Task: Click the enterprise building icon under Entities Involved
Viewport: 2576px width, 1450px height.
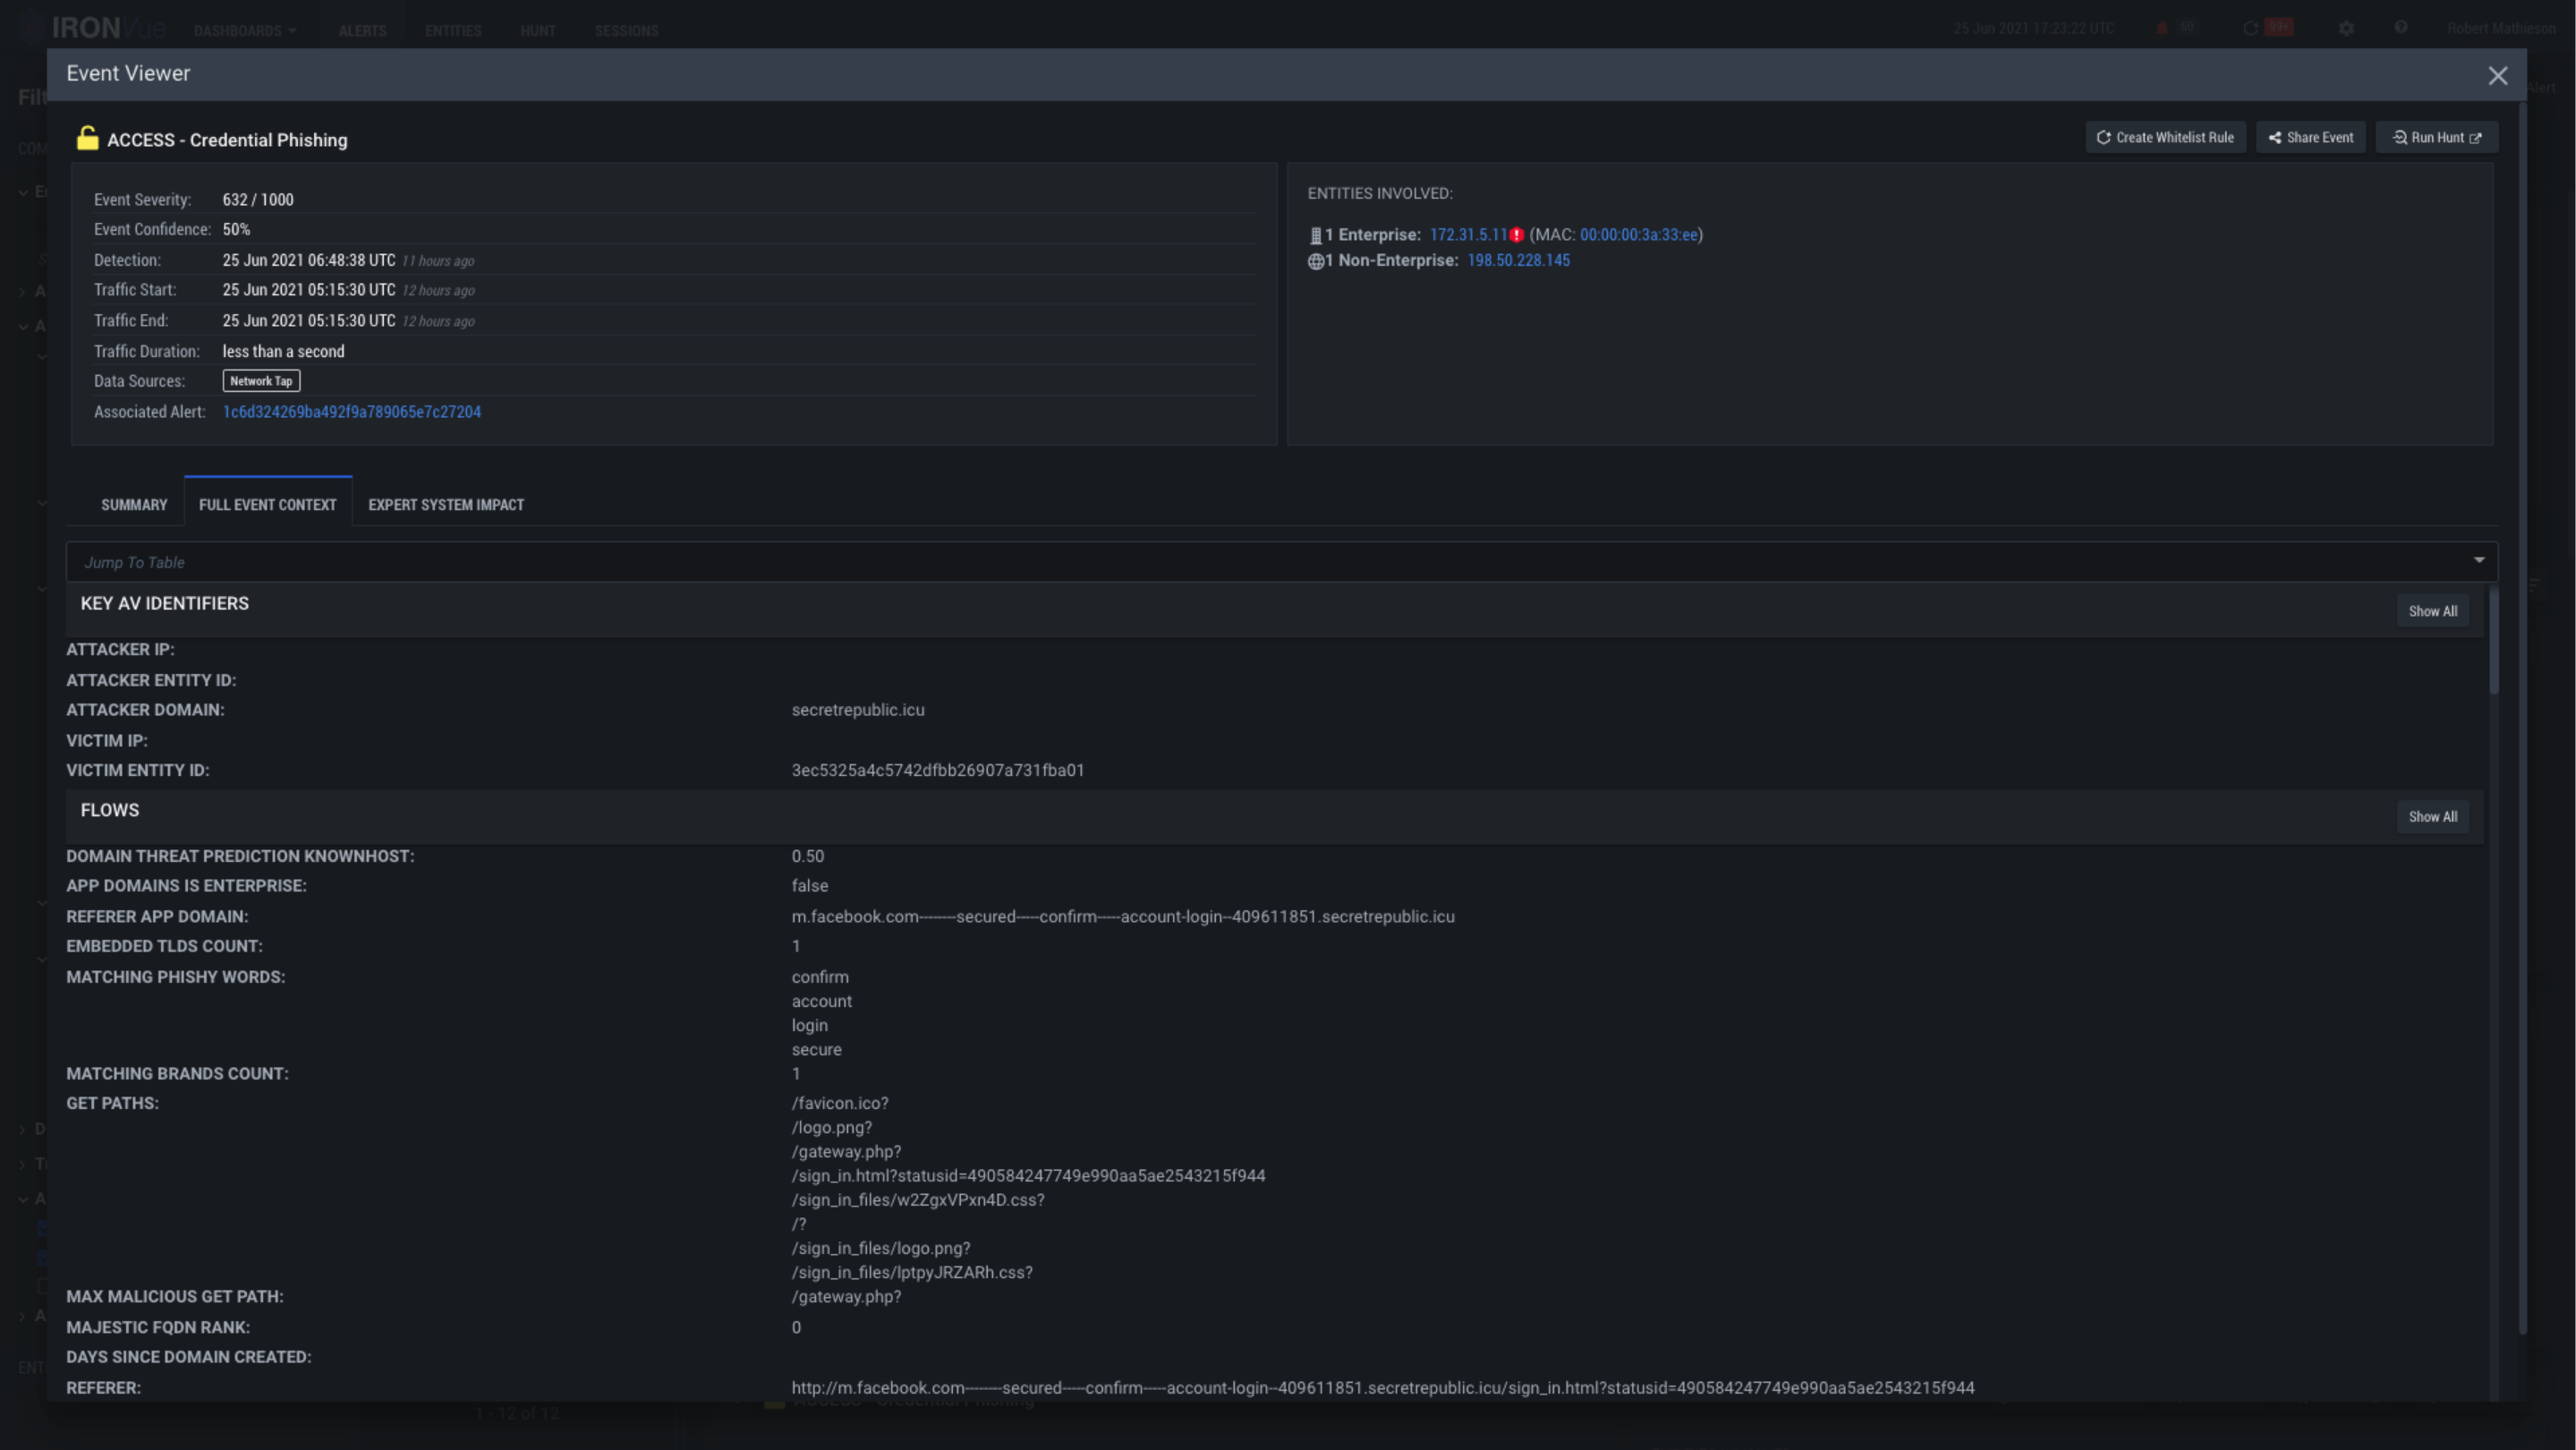Action: (1315, 236)
